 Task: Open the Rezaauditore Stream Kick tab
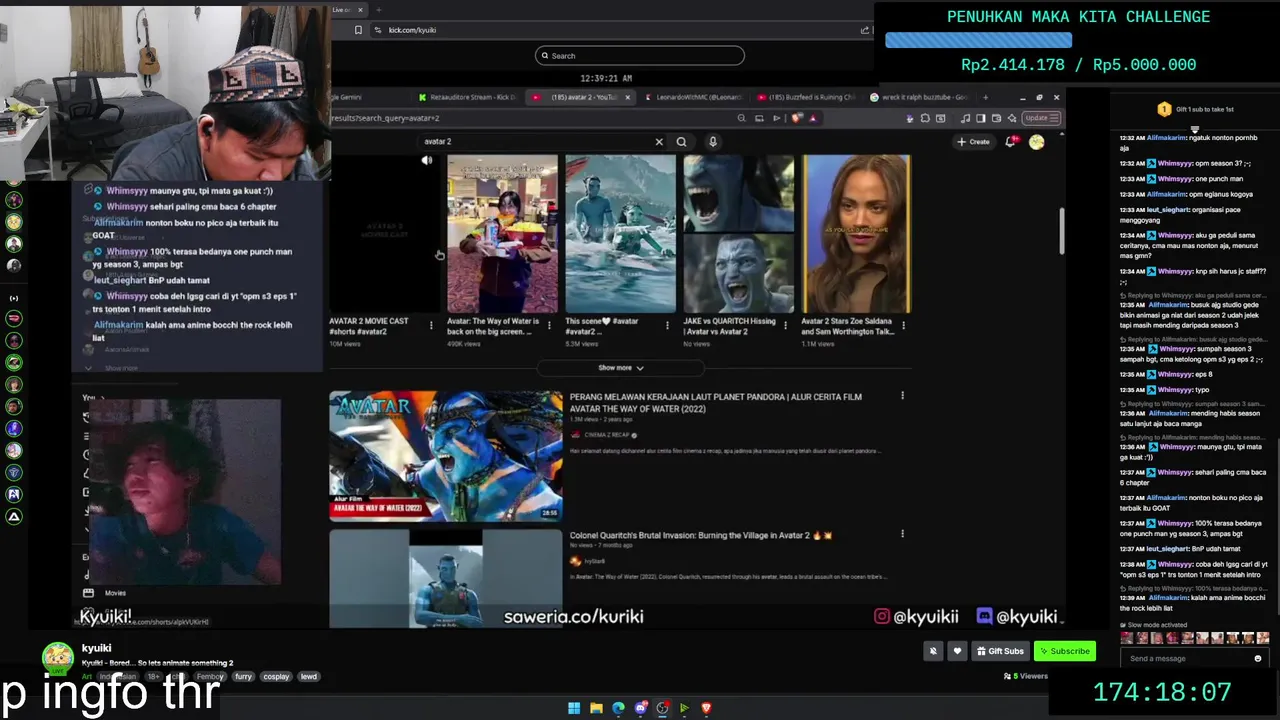click(467, 97)
